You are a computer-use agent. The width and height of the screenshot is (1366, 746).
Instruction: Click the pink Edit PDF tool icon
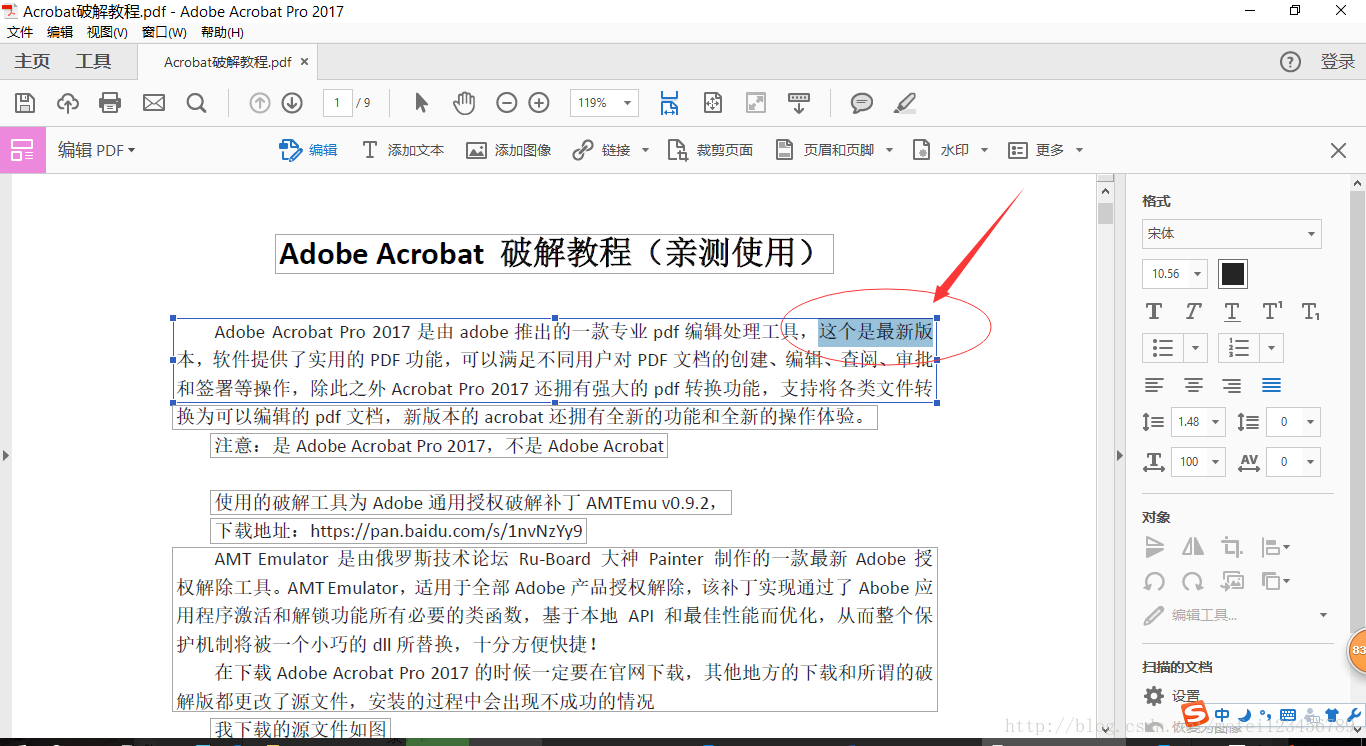click(22, 151)
